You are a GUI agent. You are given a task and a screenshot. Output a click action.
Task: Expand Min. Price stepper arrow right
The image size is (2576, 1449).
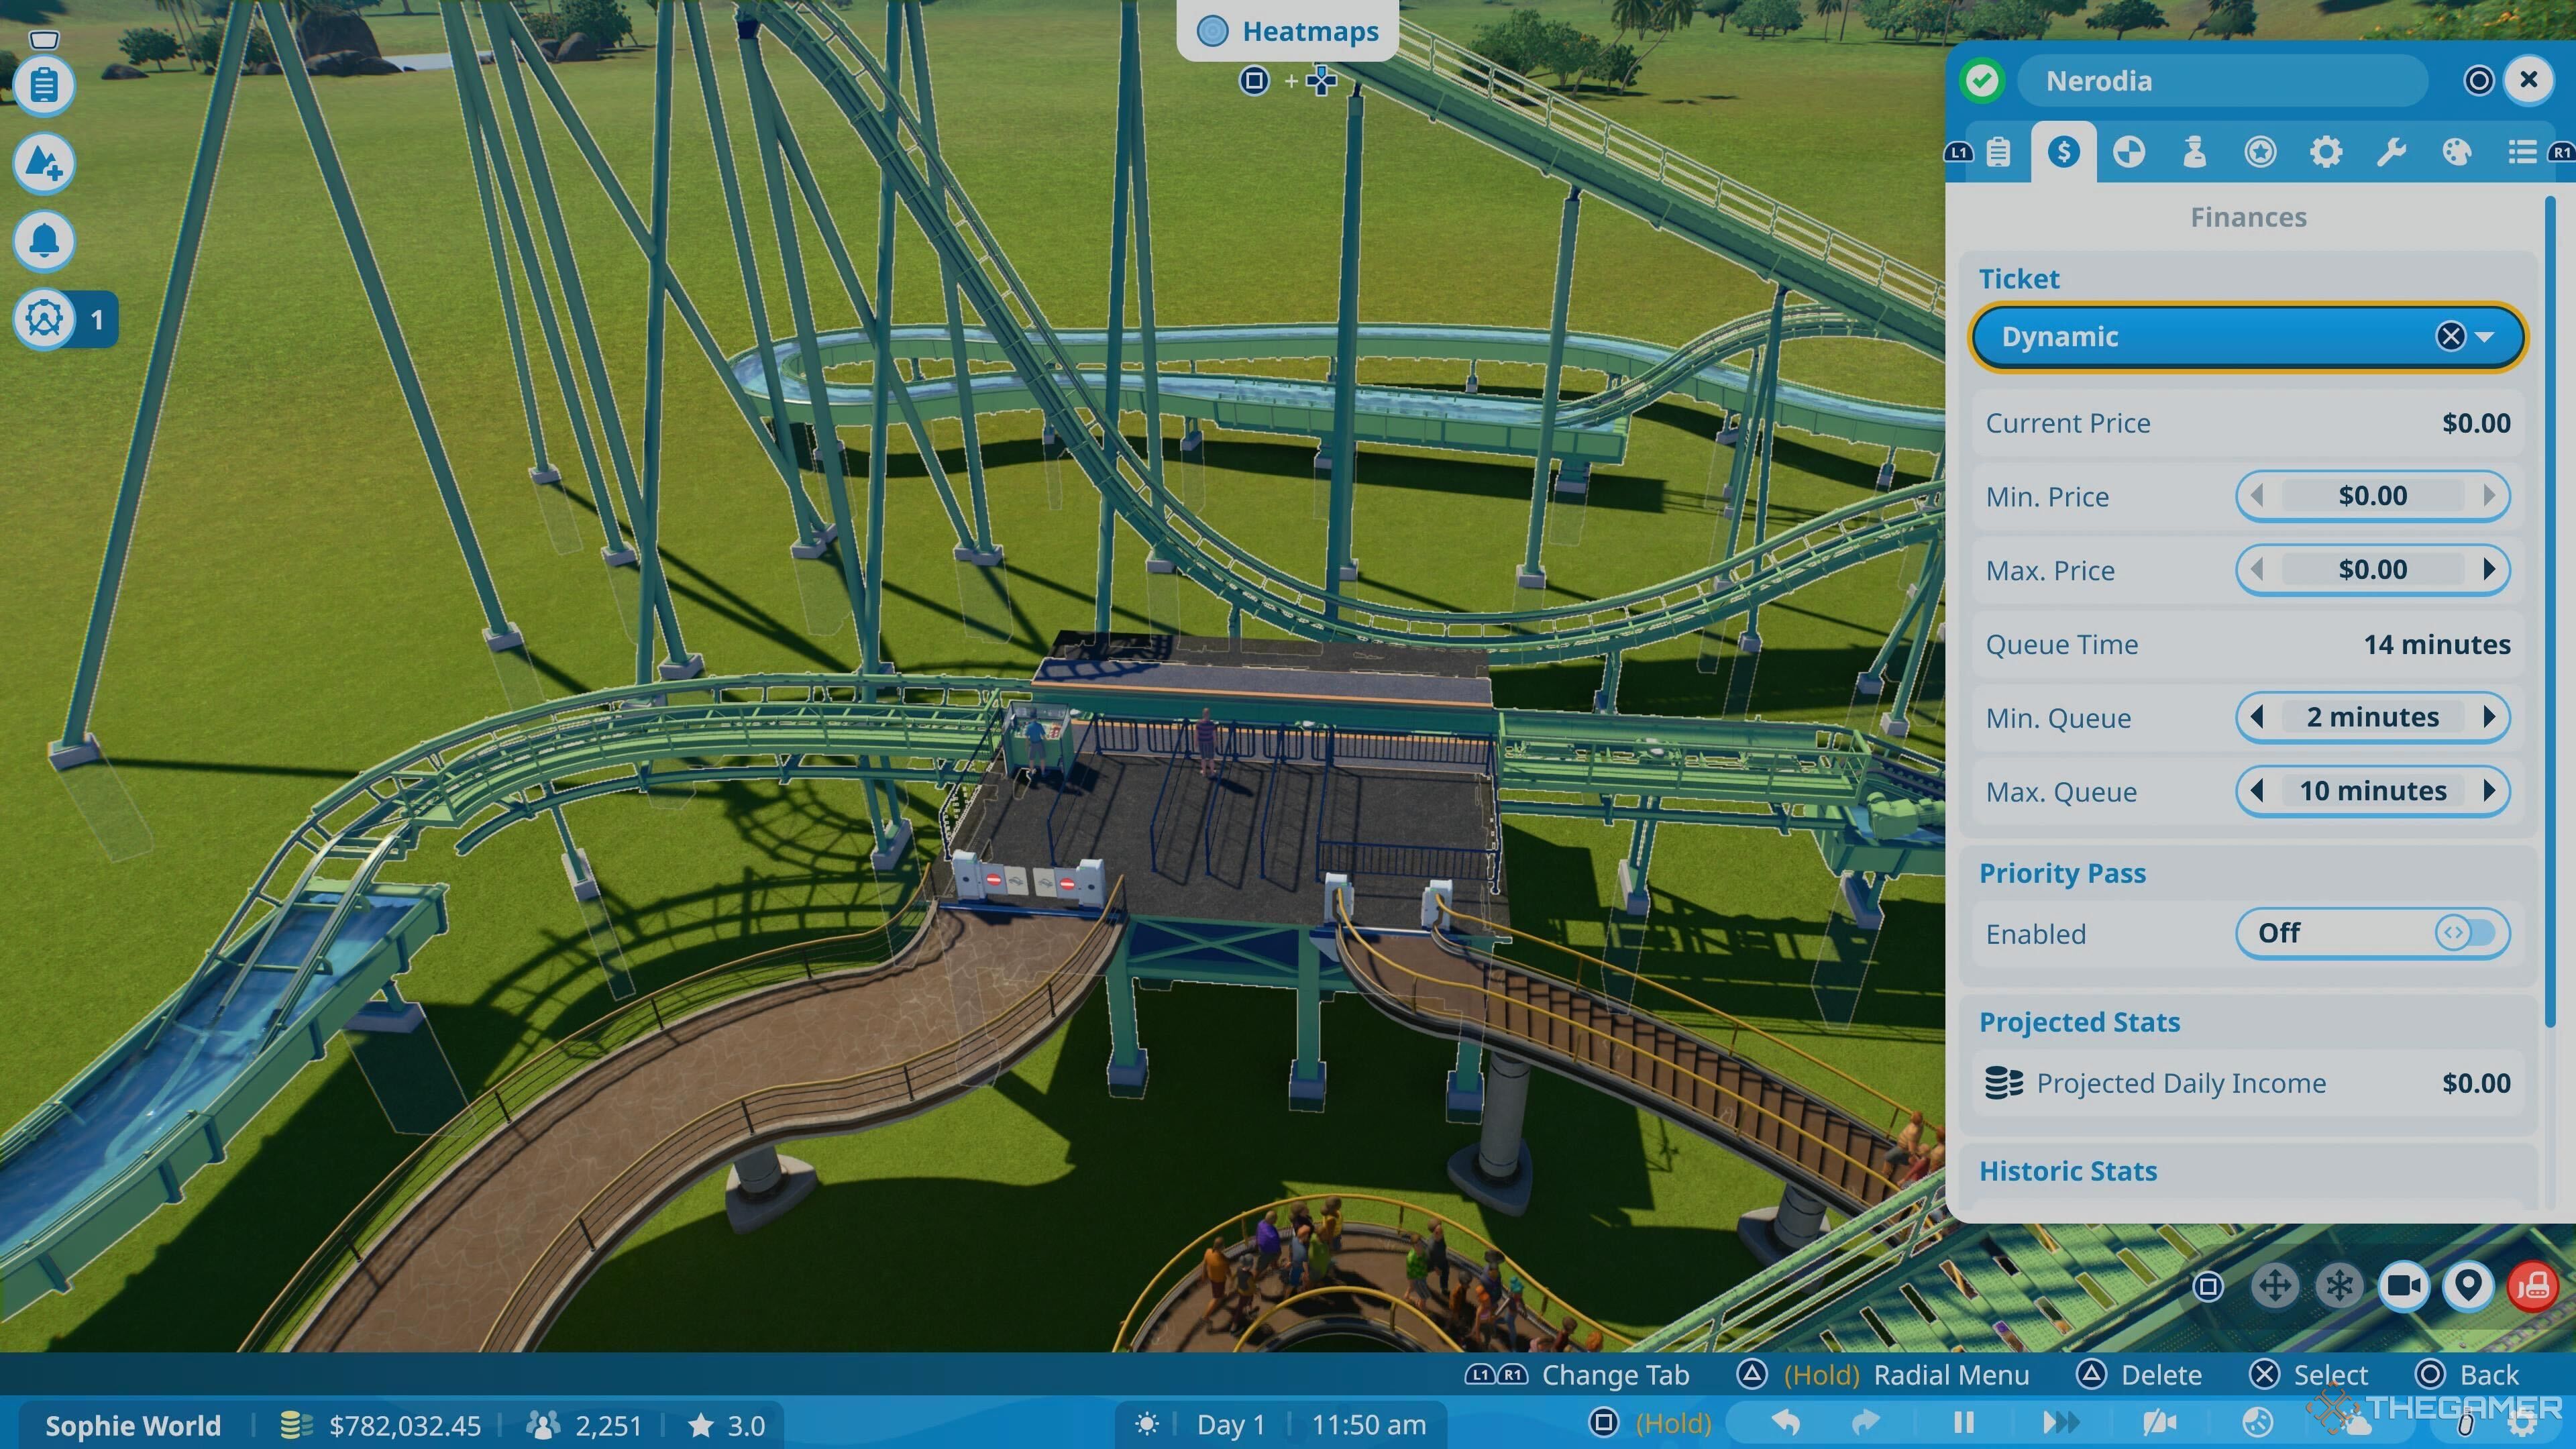click(2487, 495)
